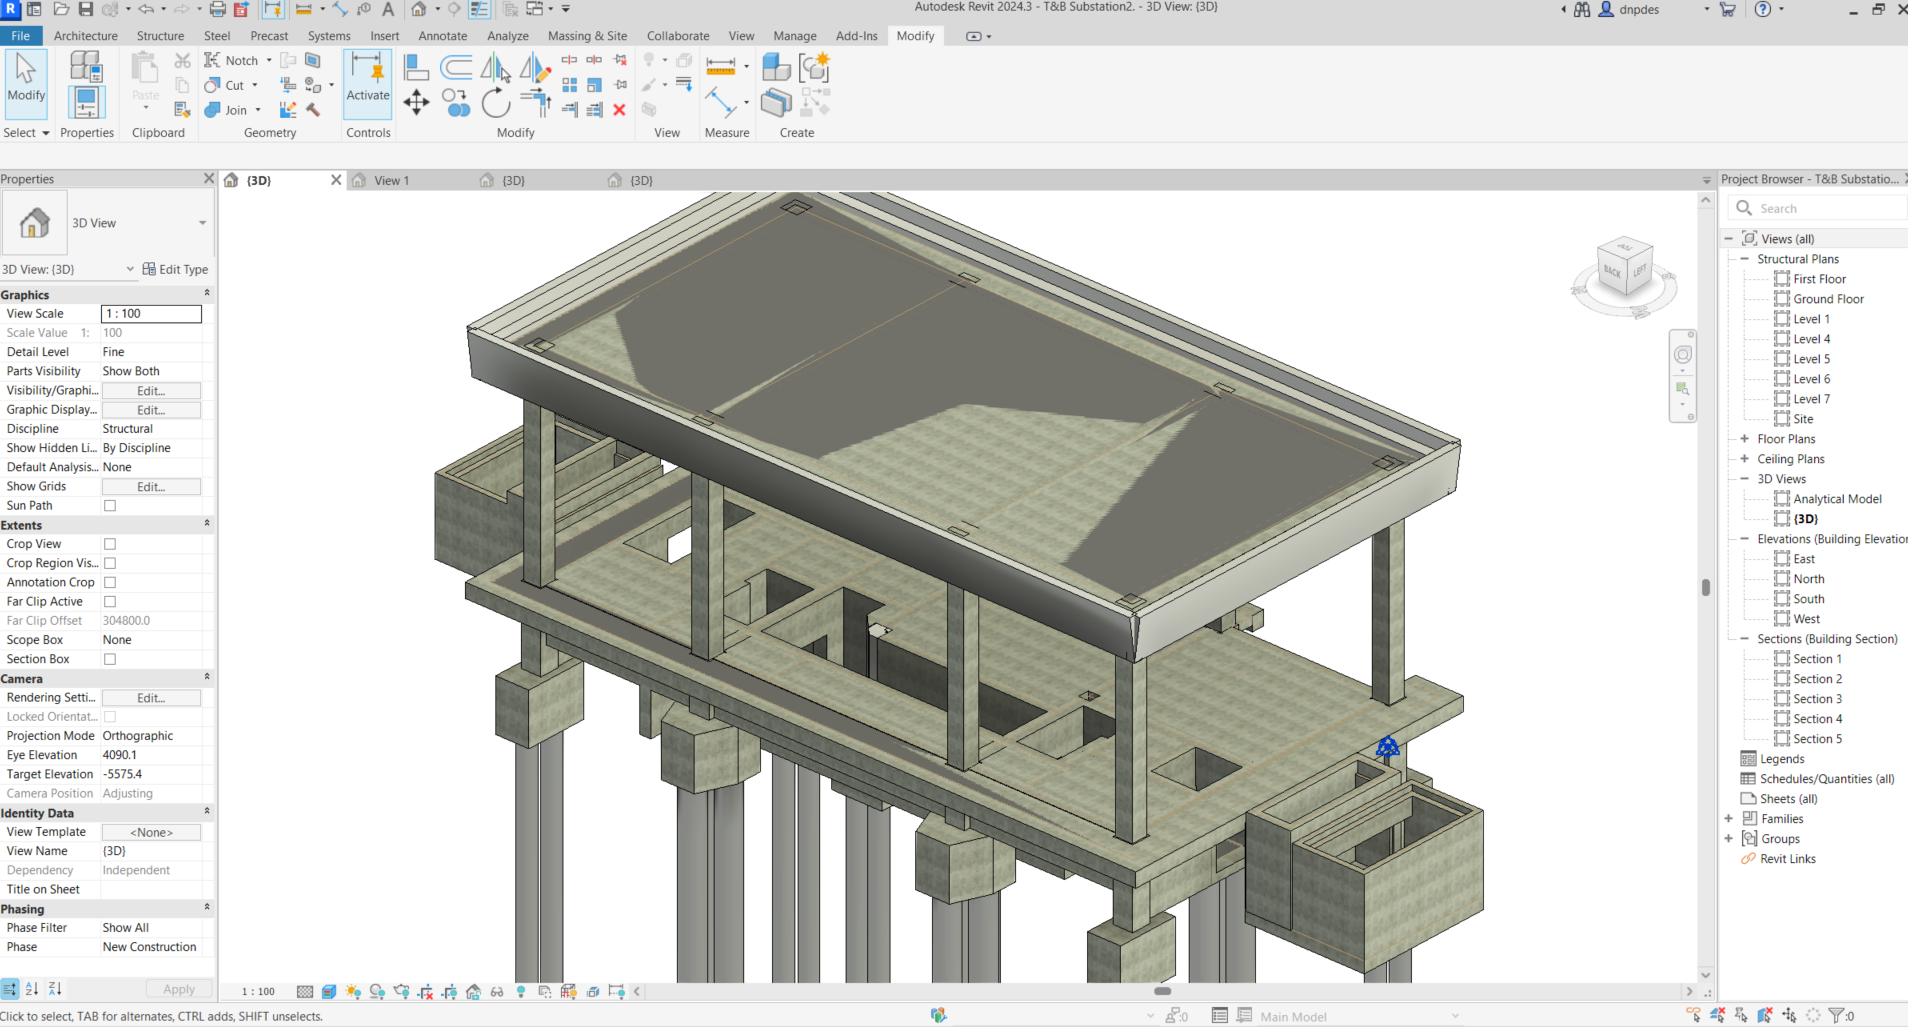Enable the Sun Path checkbox
1908x1027 pixels.
pyautogui.click(x=110, y=506)
